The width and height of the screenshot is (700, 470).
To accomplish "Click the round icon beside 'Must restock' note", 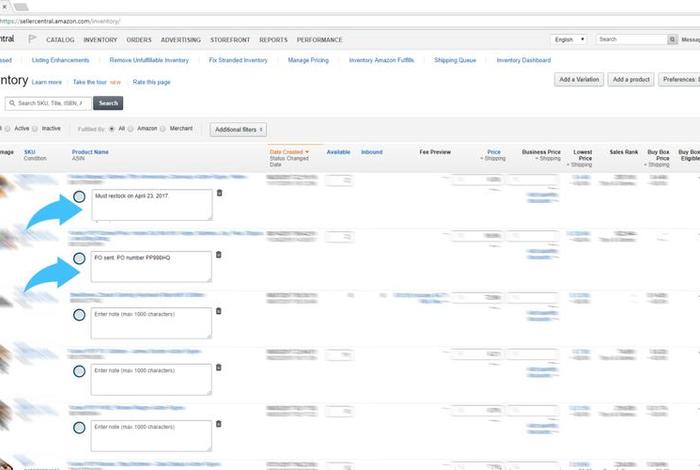I will 79,196.
